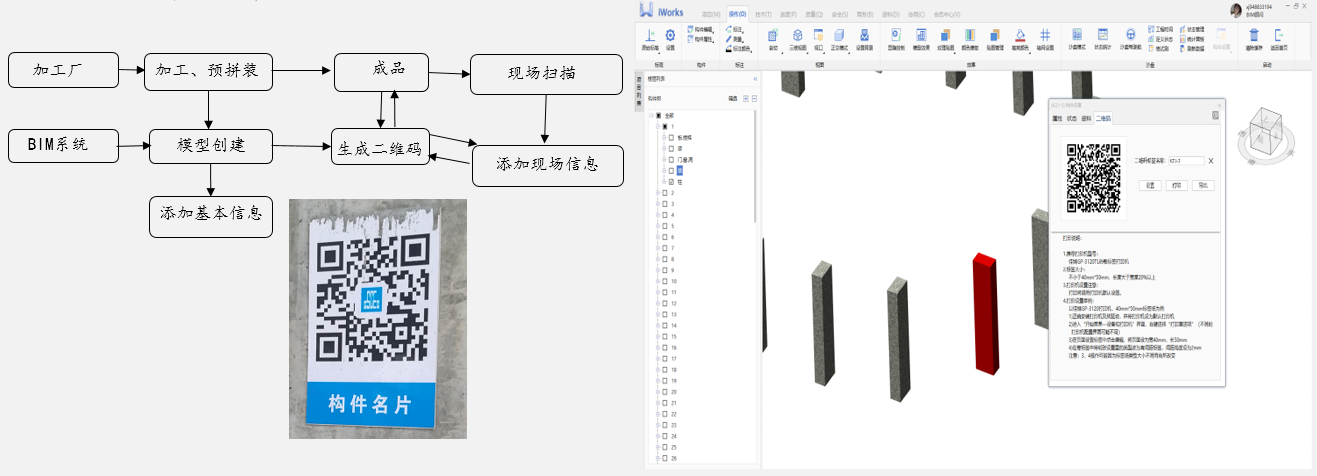Collapse the 全部 root tree node
This screenshot has width=1317, height=476.
click(651, 115)
